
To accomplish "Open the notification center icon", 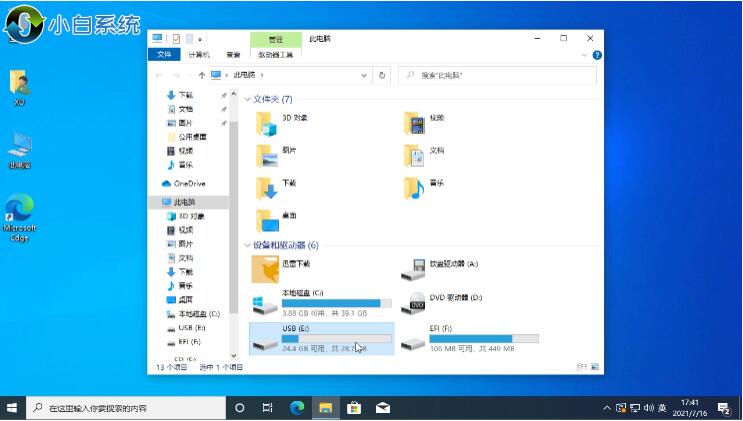I will (x=724, y=408).
